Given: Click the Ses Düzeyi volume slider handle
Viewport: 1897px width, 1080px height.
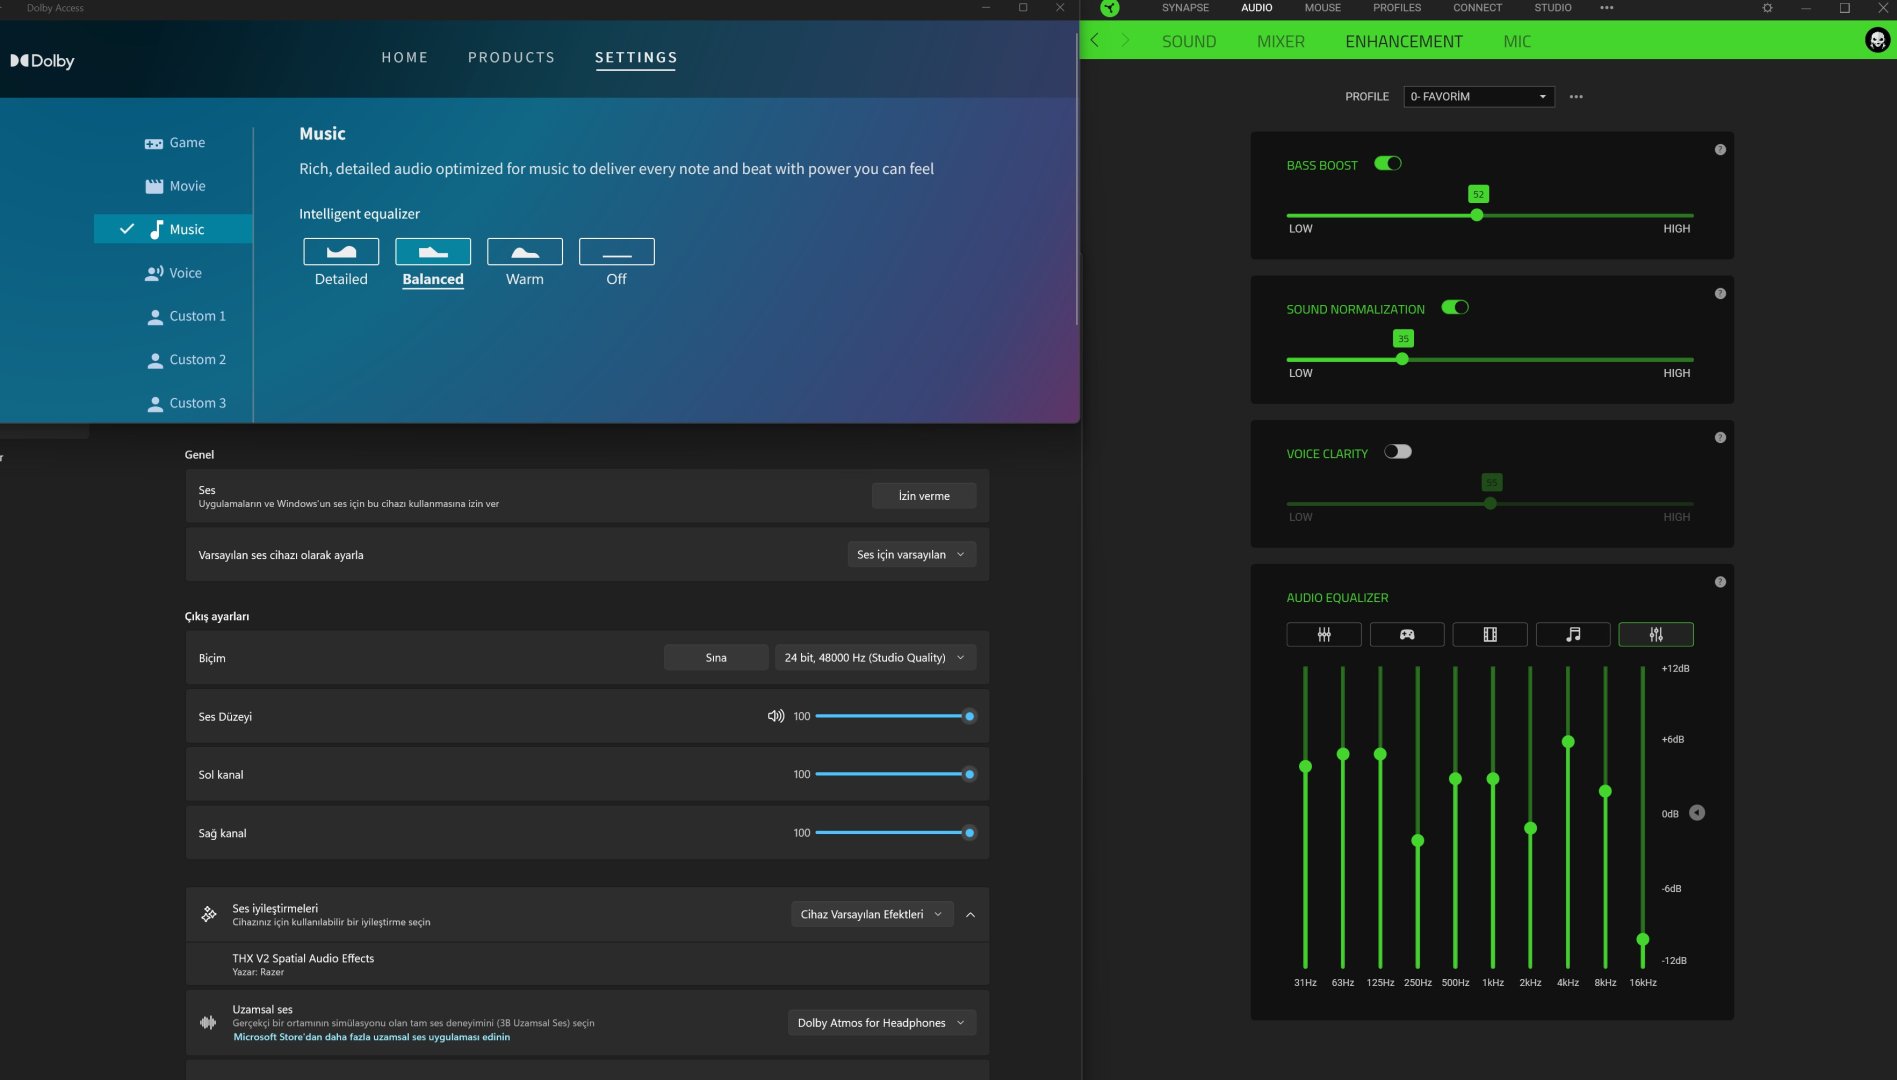Looking at the screenshot, I should [969, 716].
